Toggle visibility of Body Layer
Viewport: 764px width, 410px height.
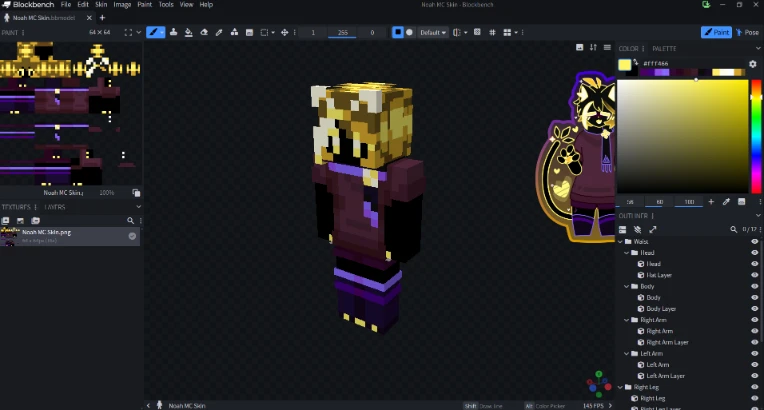pyautogui.click(x=755, y=309)
